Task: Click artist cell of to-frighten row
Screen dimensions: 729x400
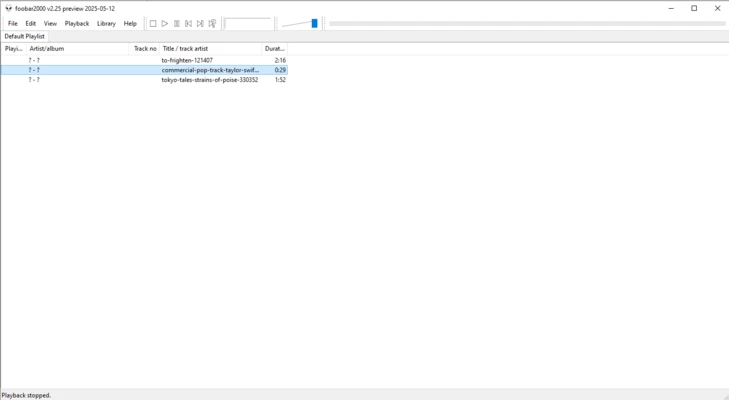Action: click(x=34, y=60)
